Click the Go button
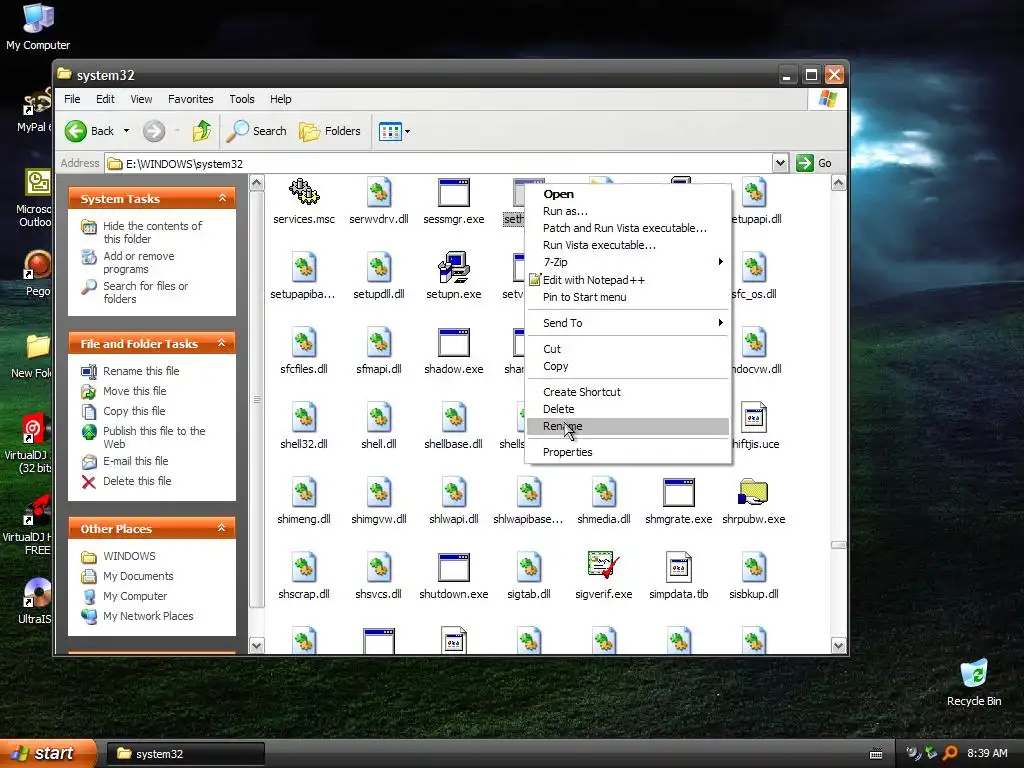Screen dimensions: 1024x768 click(814, 163)
